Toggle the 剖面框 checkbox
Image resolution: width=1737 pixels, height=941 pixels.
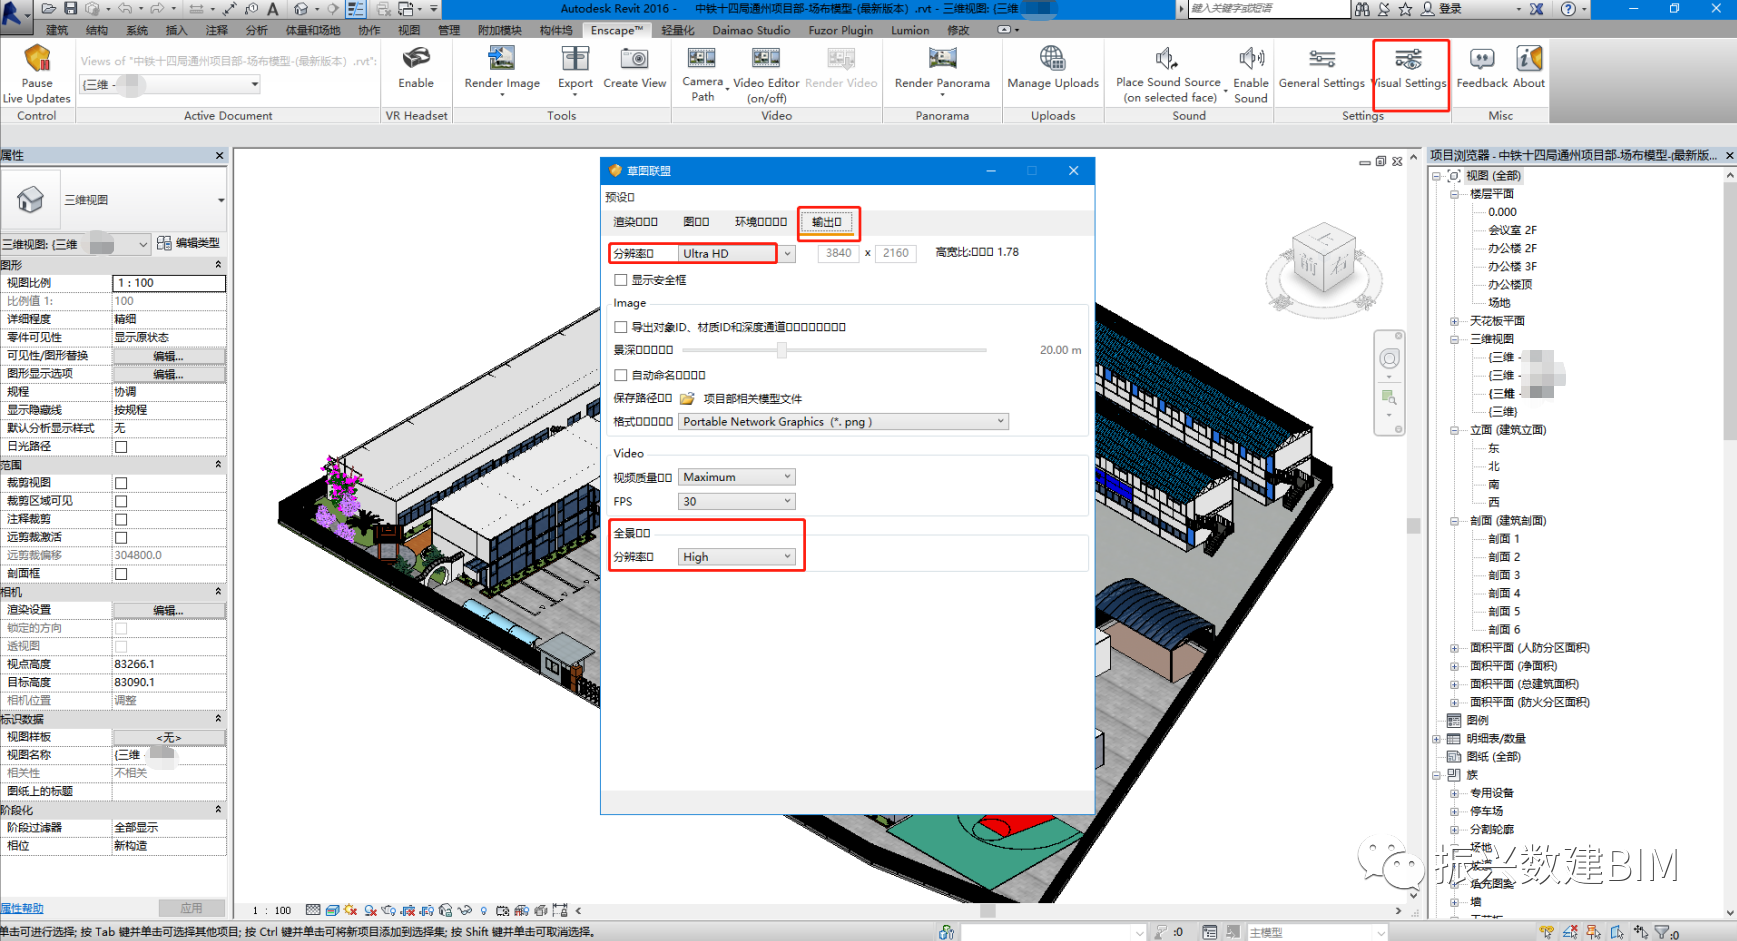pyautogui.click(x=121, y=574)
